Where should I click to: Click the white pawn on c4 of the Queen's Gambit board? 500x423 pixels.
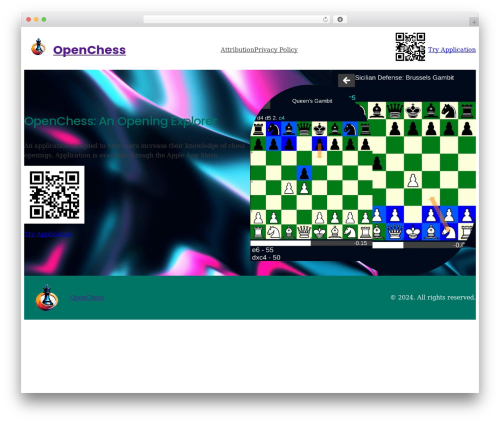pyautogui.click(x=289, y=188)
